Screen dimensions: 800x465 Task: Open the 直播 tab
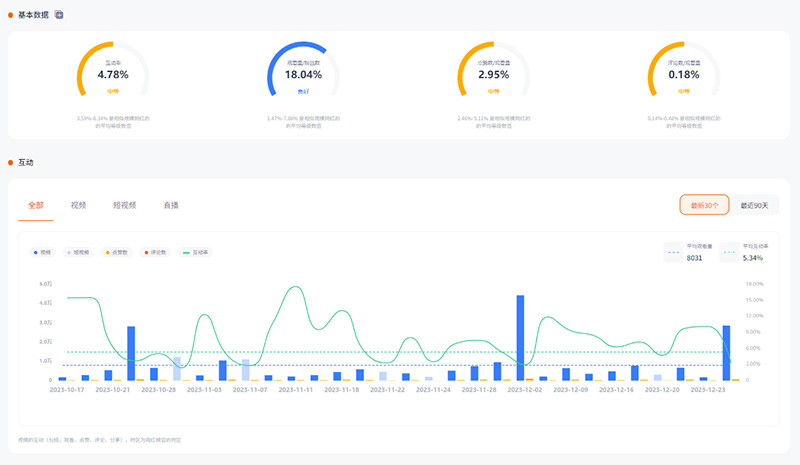[x=171, y=205]
